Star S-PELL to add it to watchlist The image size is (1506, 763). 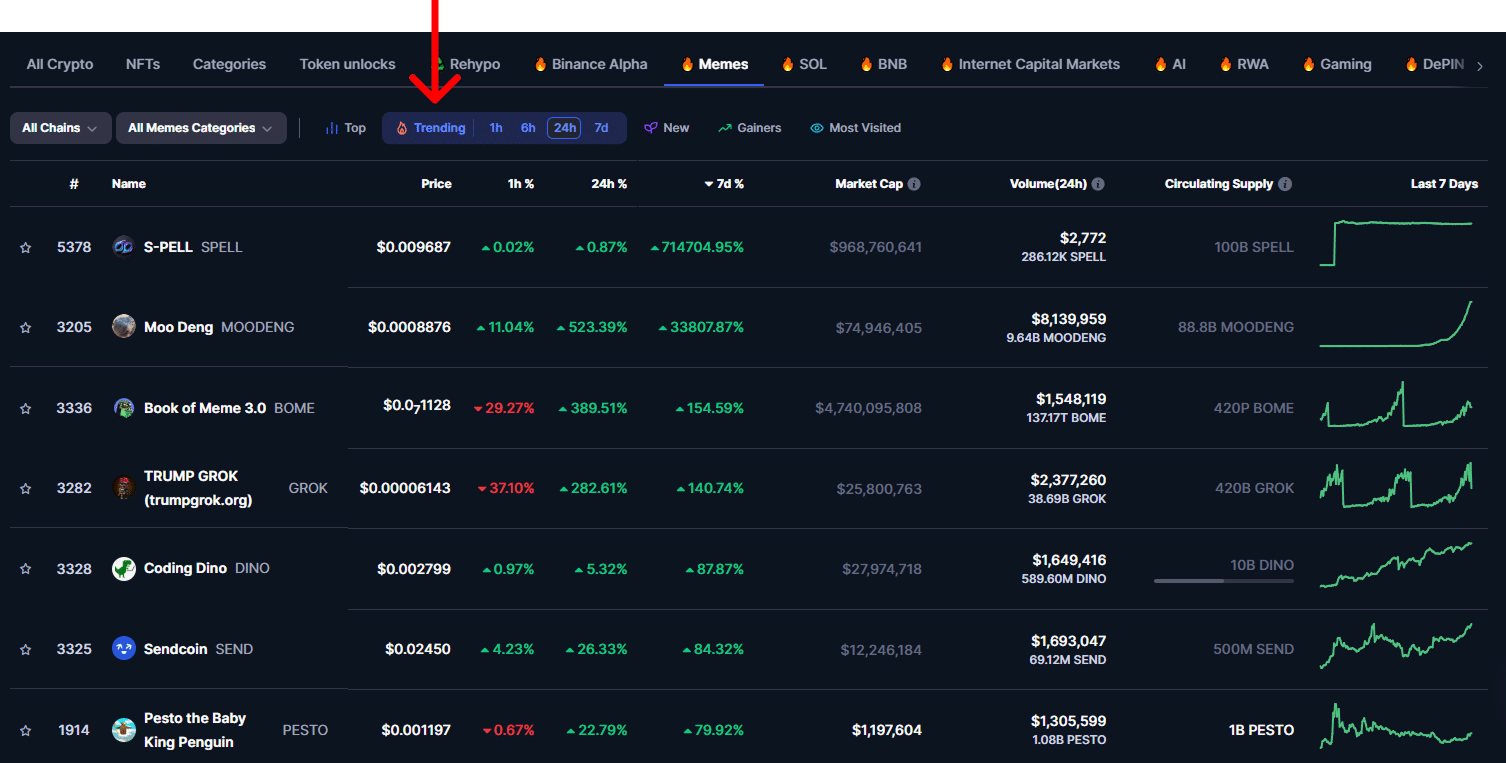click(26, 248)
